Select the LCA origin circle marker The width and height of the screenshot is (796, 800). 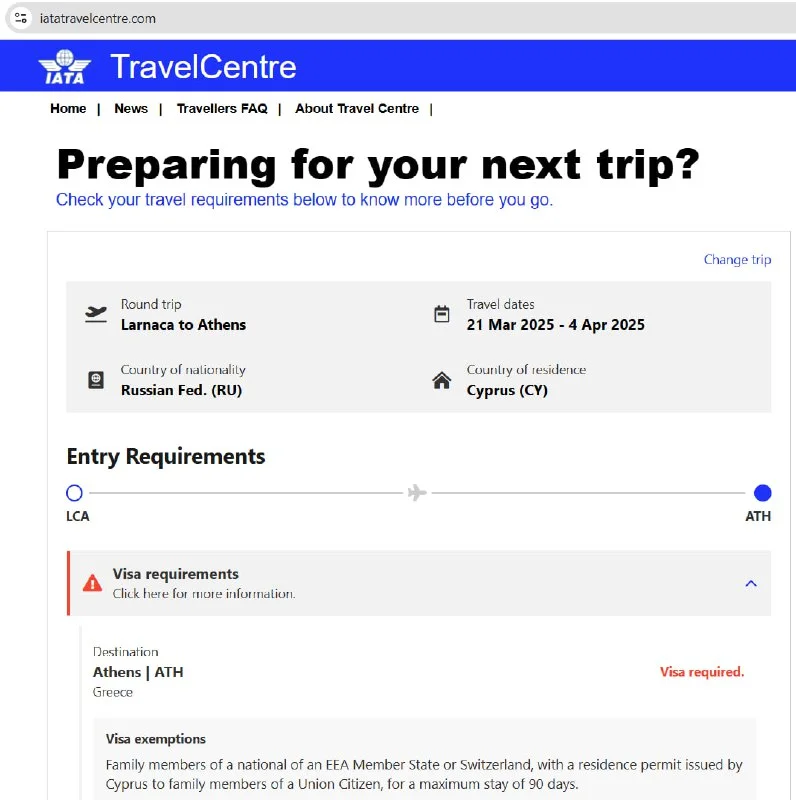[74, 493]
